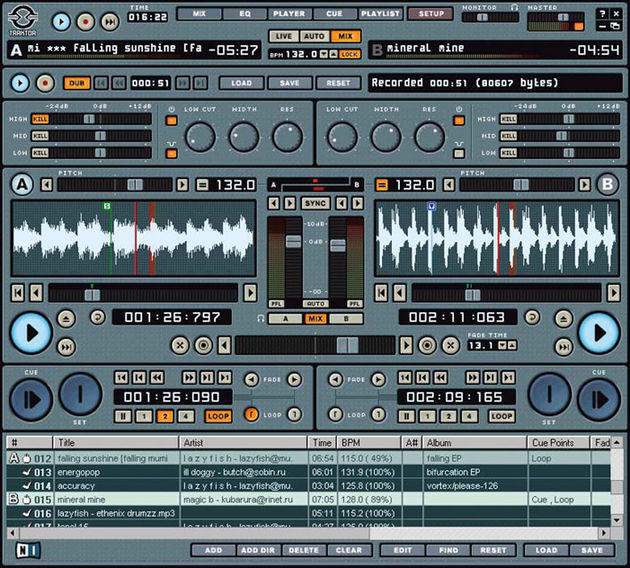Toggle the filter power button on deck B
Screen dimensions: 630x568
pos(459,120)
